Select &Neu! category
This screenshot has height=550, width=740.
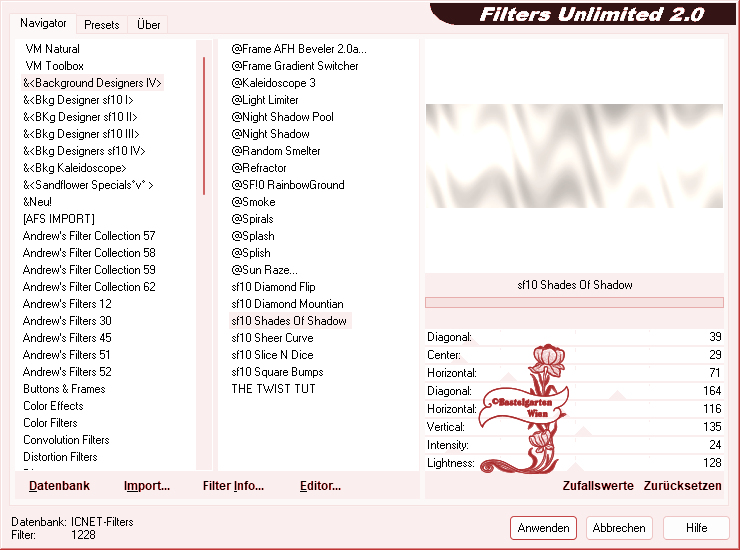pyautogui.click(x=37, y=202)
